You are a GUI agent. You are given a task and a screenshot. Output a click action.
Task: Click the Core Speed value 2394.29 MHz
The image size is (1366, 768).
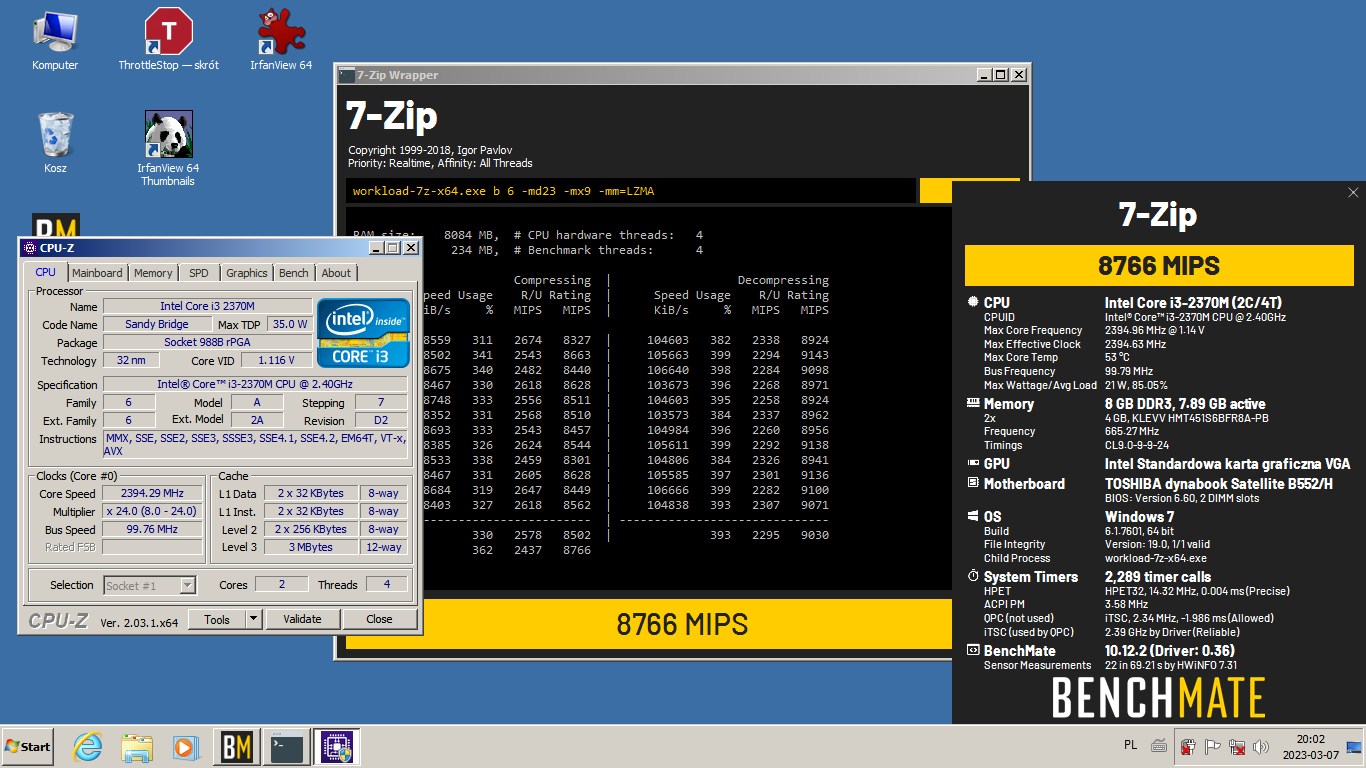coord(153,493)
